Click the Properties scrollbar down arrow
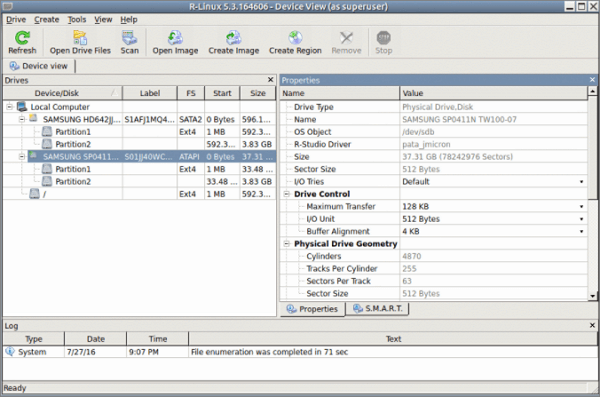This screenshot has height=397, width=600. pyautogui.click(x=592, y=296)
